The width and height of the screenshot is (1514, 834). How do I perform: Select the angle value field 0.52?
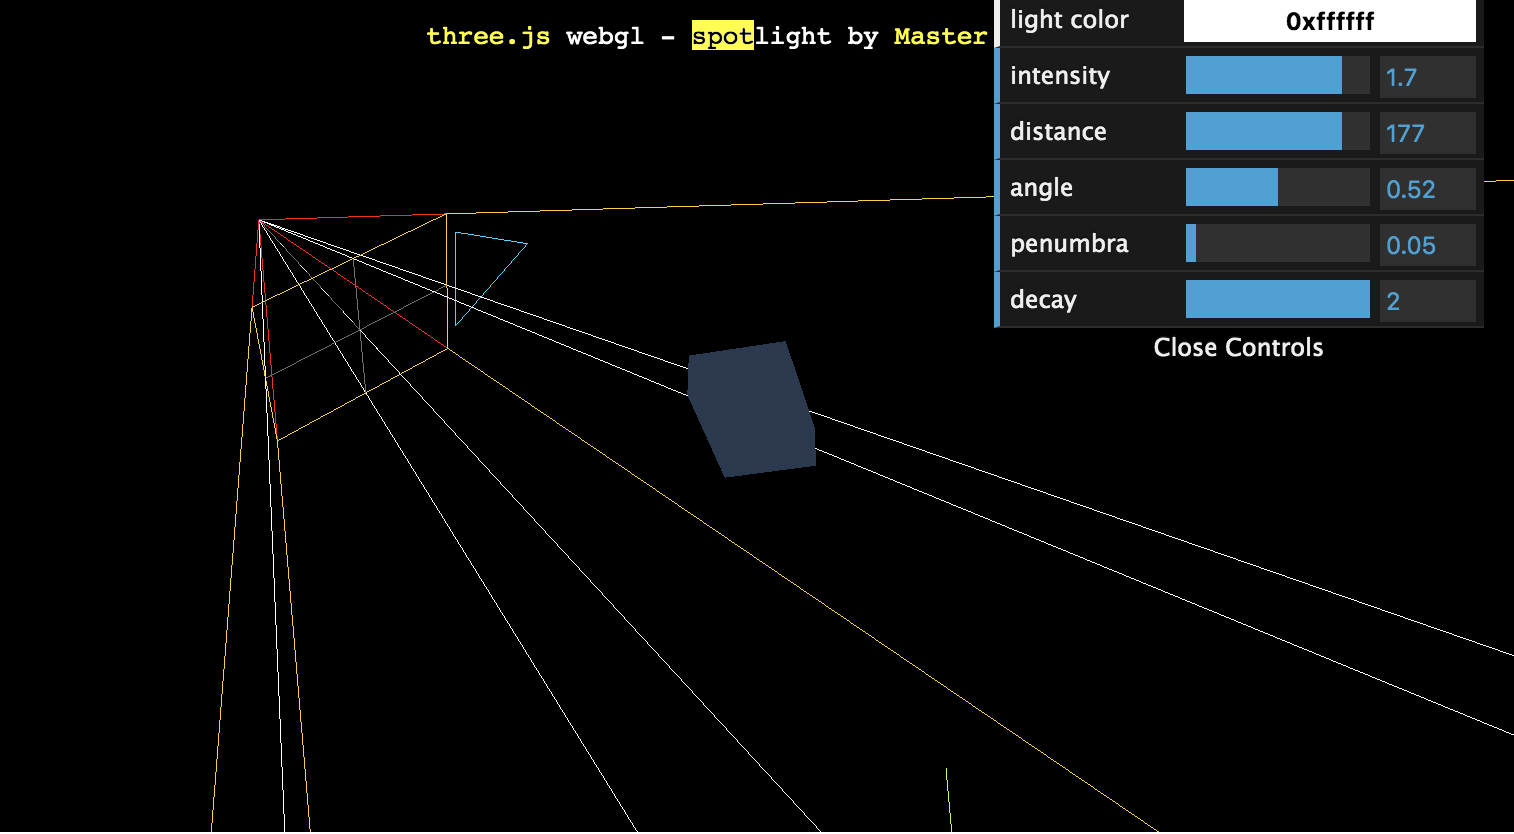[x=1427, y=189]
